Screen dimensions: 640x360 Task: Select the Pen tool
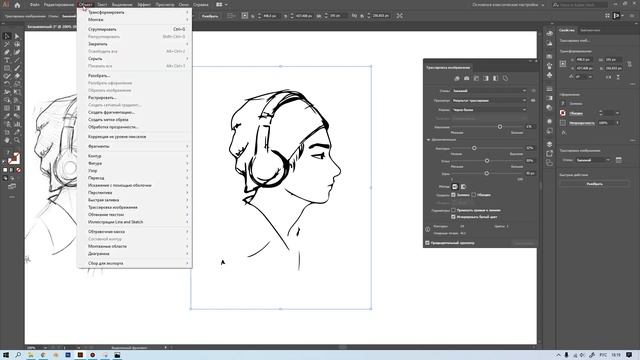point(7,52)
